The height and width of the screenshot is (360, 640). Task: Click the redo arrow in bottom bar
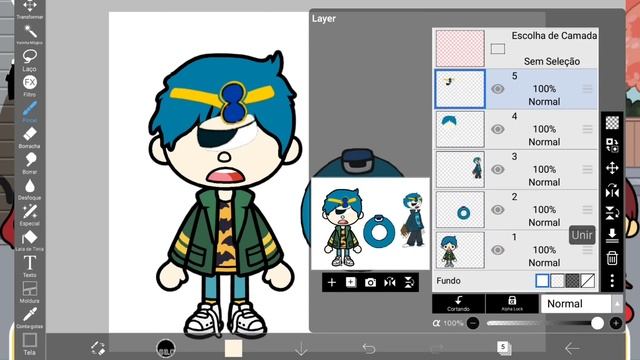pos(436,349)
